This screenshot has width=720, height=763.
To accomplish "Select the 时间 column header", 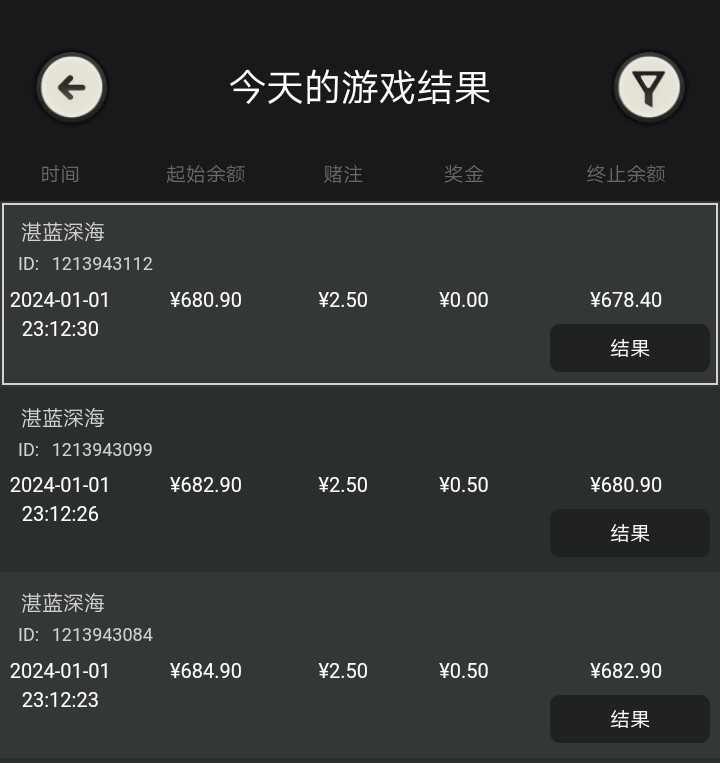I will (x=60, y=174).
